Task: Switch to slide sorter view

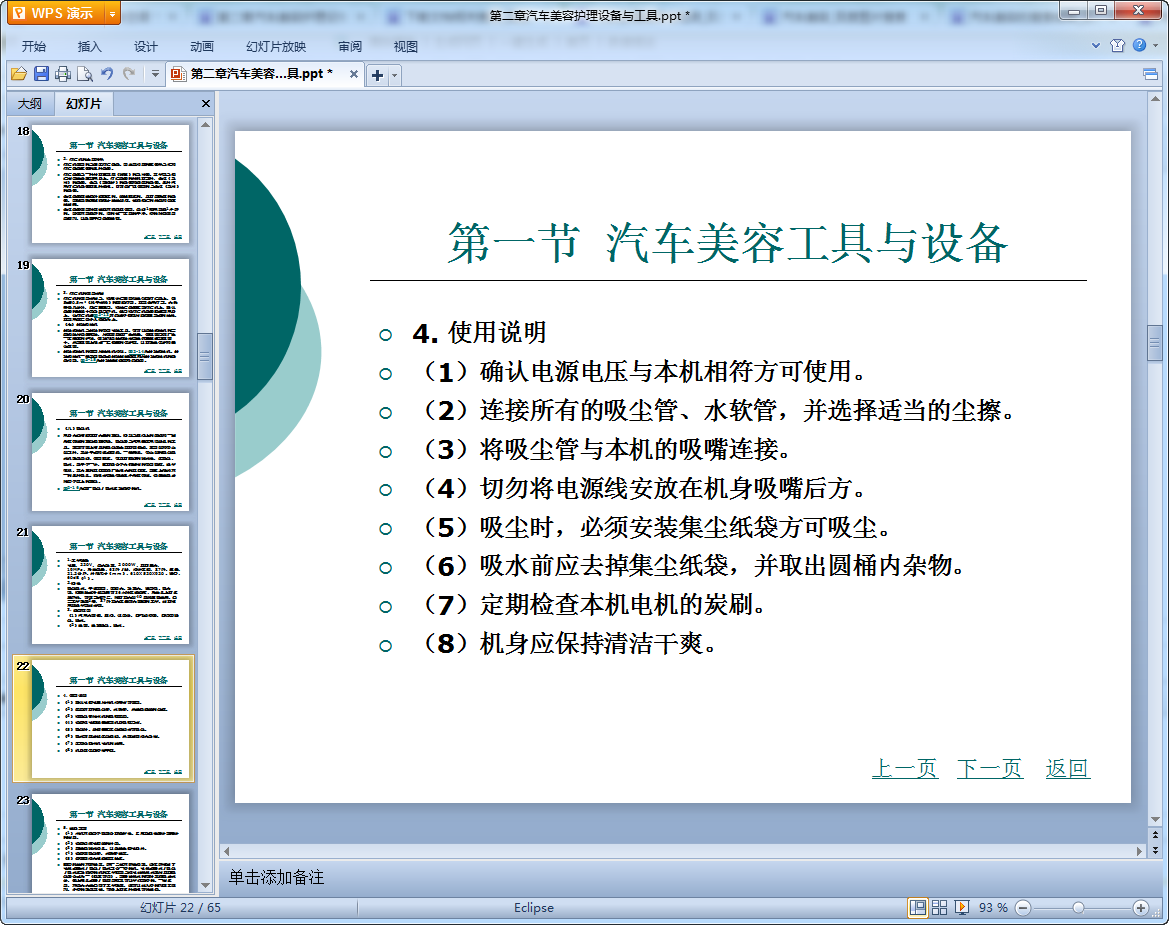Action: 939,907
